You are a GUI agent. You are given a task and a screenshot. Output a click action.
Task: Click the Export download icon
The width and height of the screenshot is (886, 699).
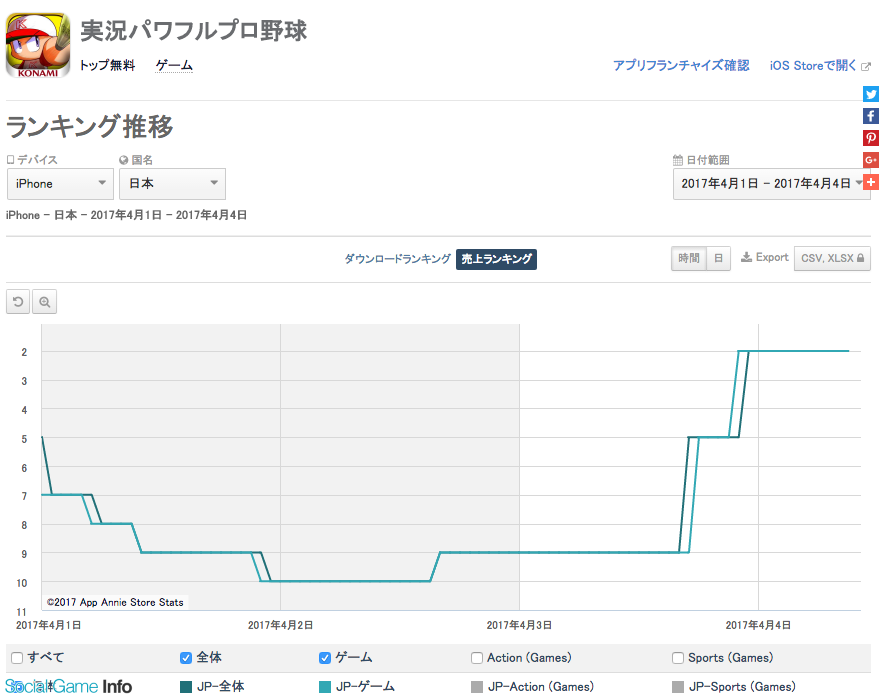point(746,258)
